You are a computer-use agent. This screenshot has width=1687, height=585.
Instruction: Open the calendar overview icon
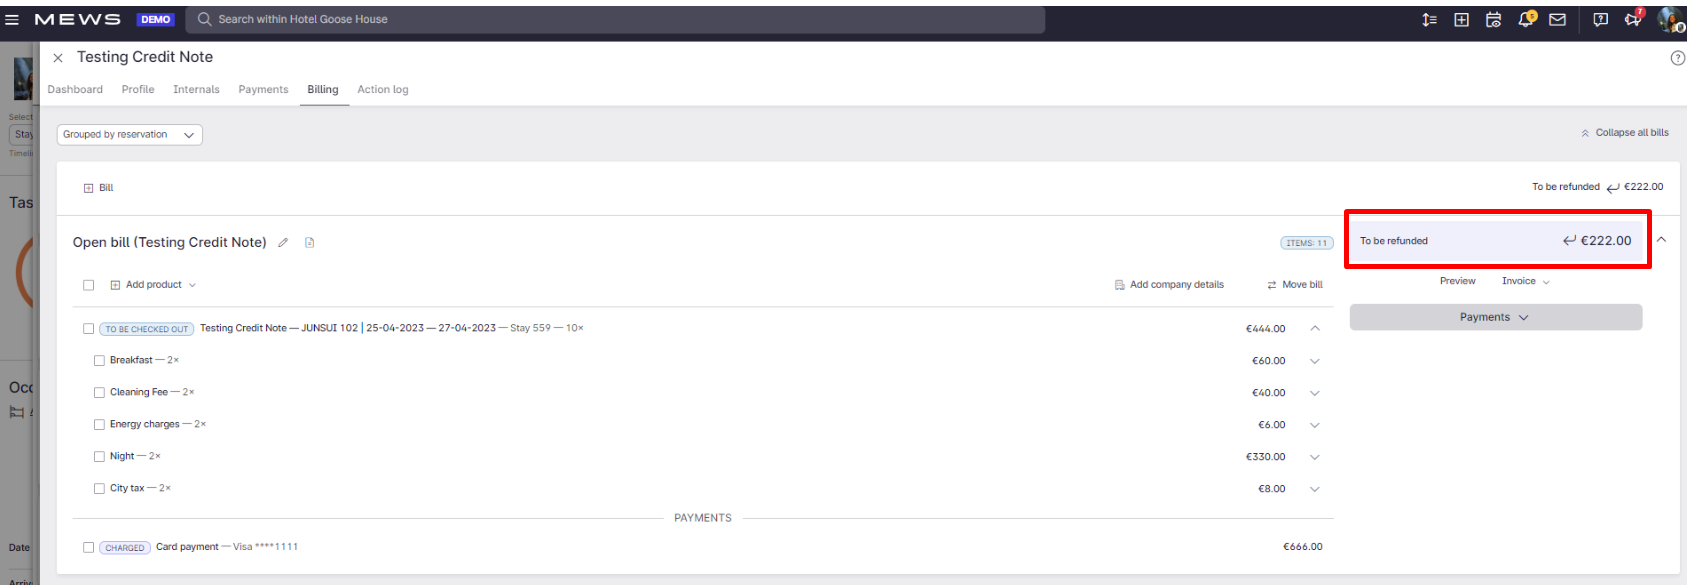pyautogui.click(x=1493, y=19)
